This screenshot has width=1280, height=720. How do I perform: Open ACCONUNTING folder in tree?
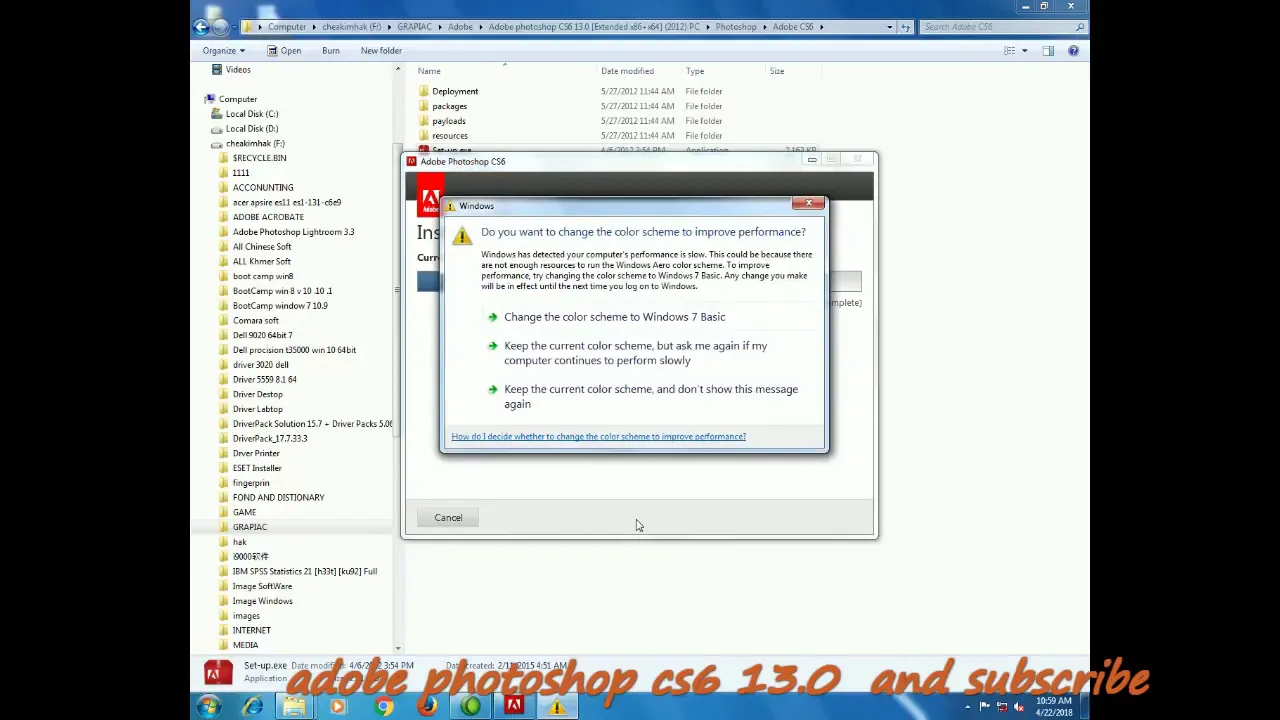pyautogui.click(x=263, y=188)
